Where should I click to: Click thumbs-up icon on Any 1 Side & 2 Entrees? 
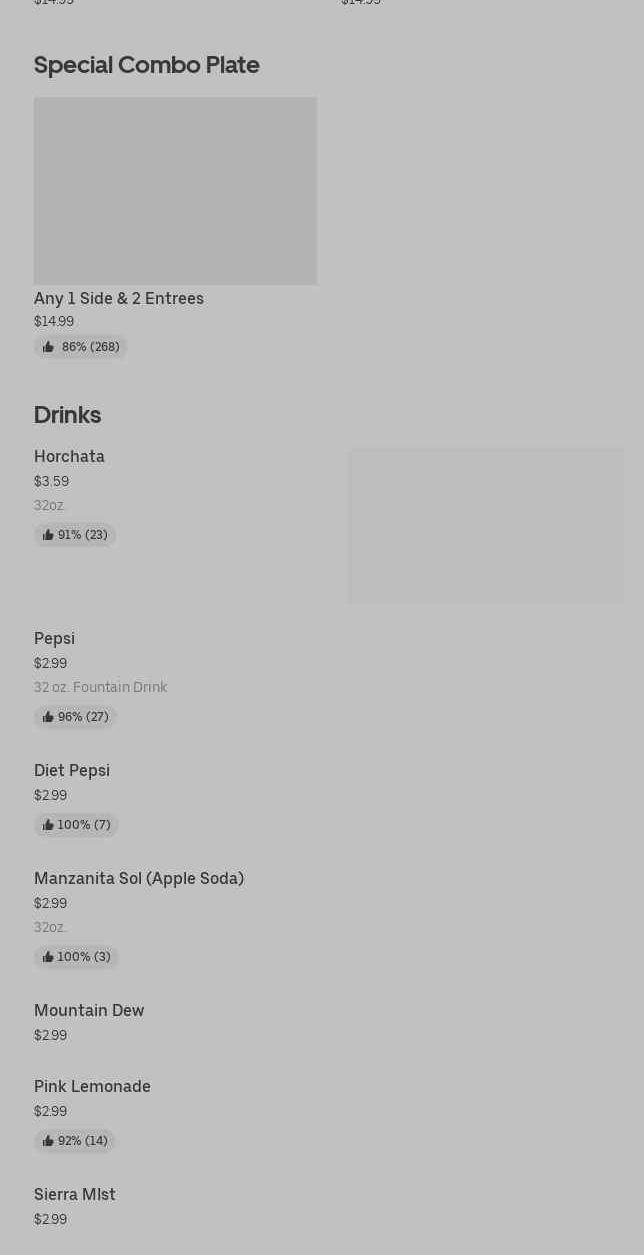(x=48, y=347)
